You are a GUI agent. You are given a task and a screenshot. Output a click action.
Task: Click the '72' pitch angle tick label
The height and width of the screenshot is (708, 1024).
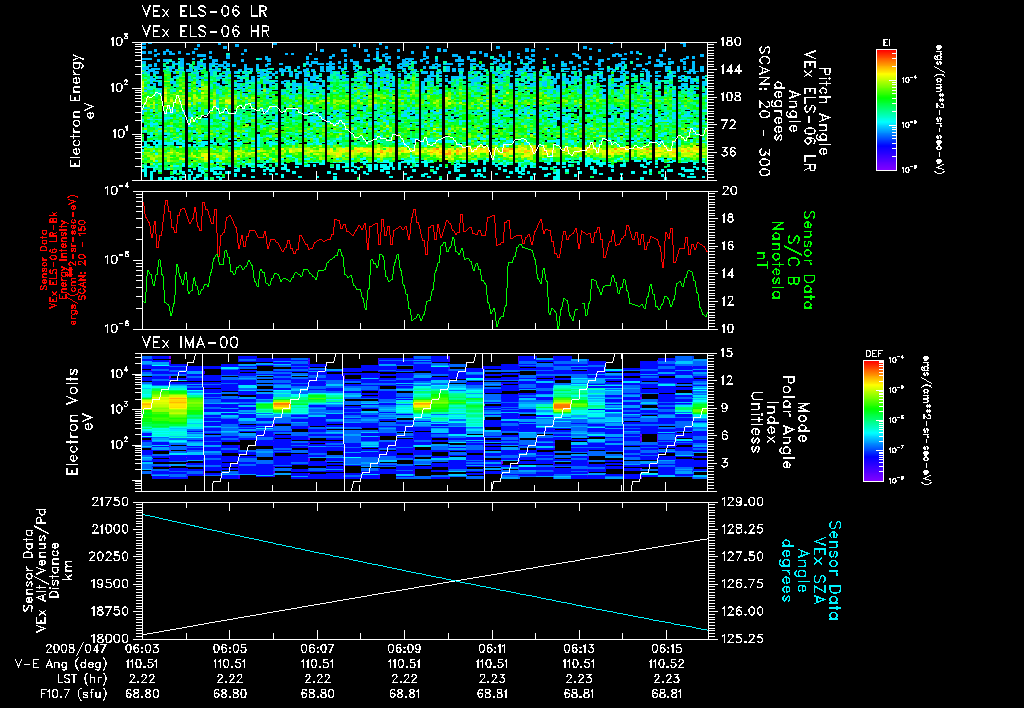coord(726,125)
